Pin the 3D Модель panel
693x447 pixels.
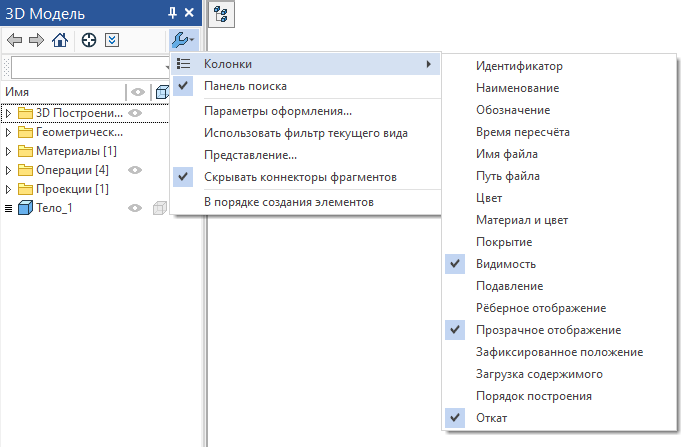click(172, 12)
